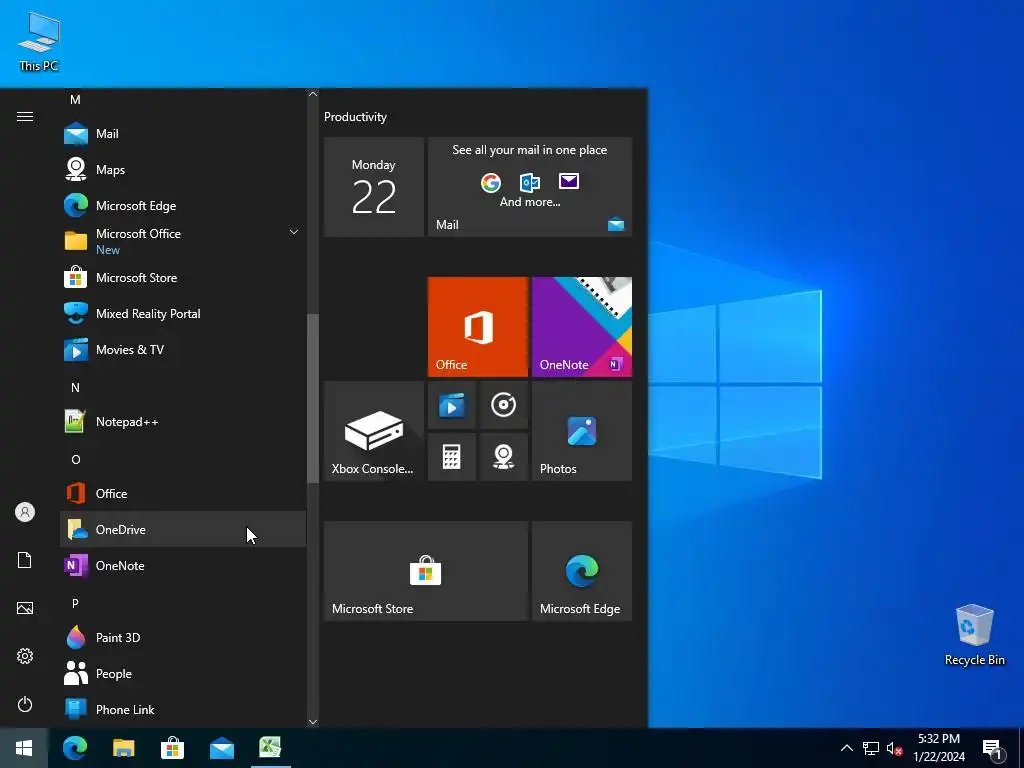Expand the Start hamburger menu

[25, 116]
